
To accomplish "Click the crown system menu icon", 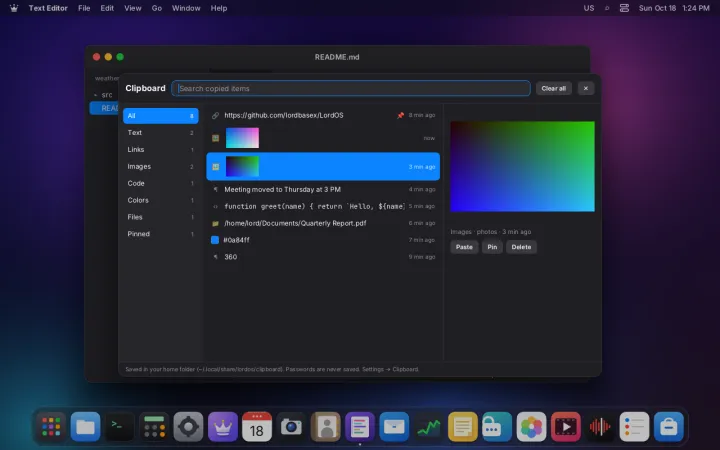I will pyautogui.click(x=14, y=8).
